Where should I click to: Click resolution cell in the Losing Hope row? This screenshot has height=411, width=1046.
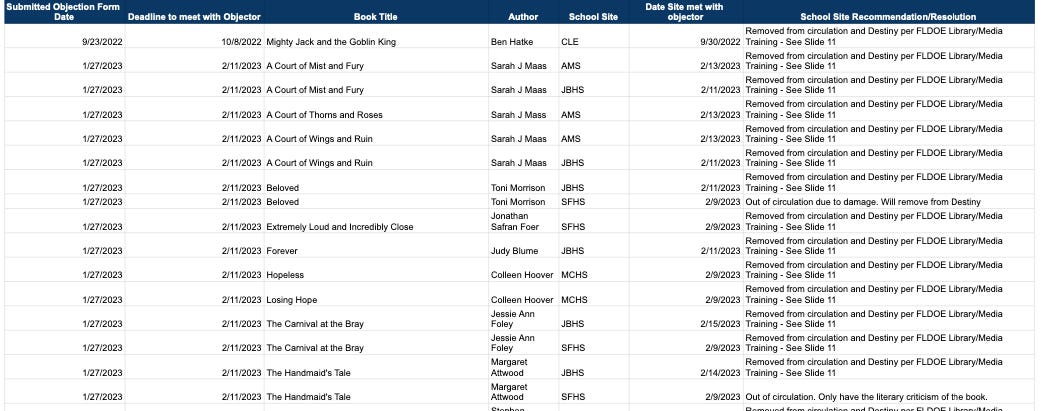888,294
